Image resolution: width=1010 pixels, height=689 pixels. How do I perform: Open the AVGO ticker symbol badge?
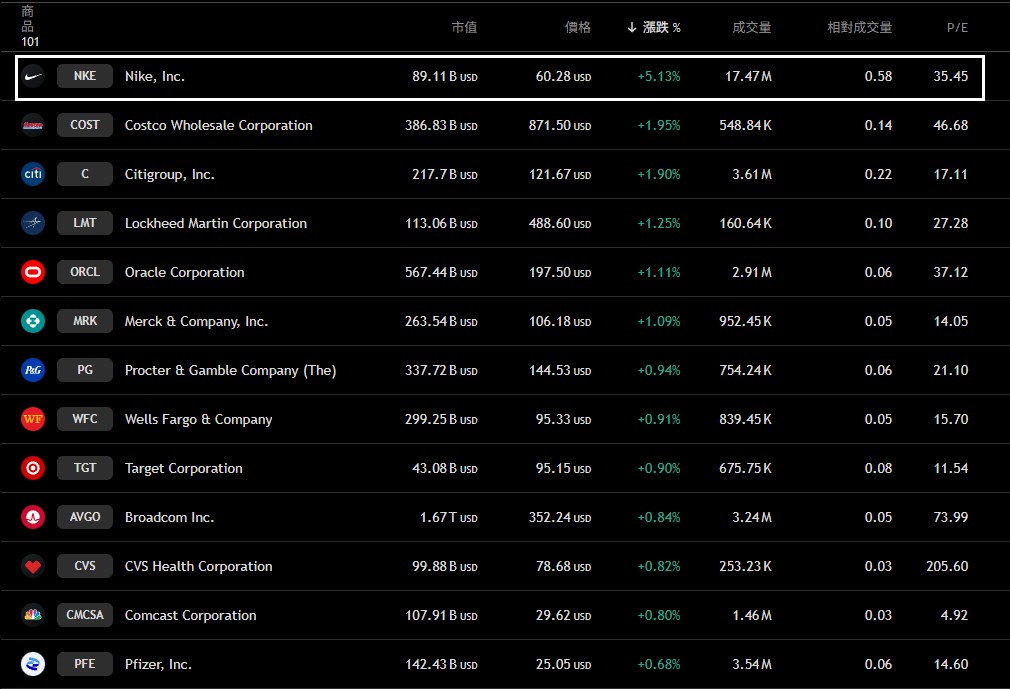(x=85, y=517)
